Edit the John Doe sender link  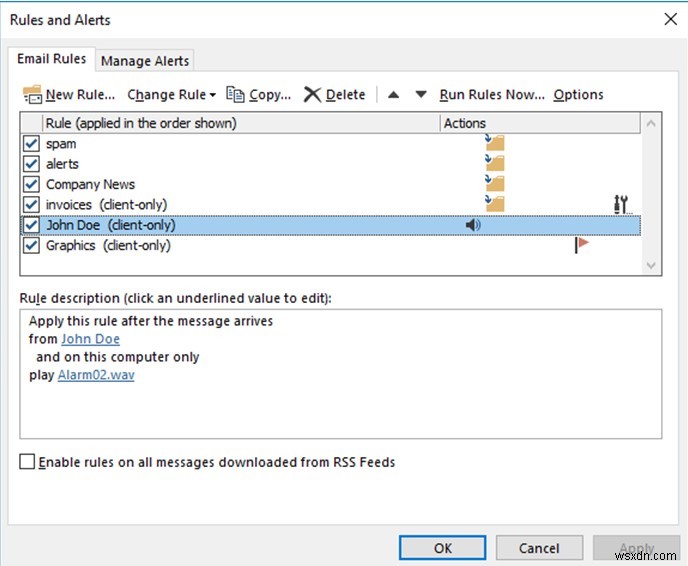click(x=90, y=339)
